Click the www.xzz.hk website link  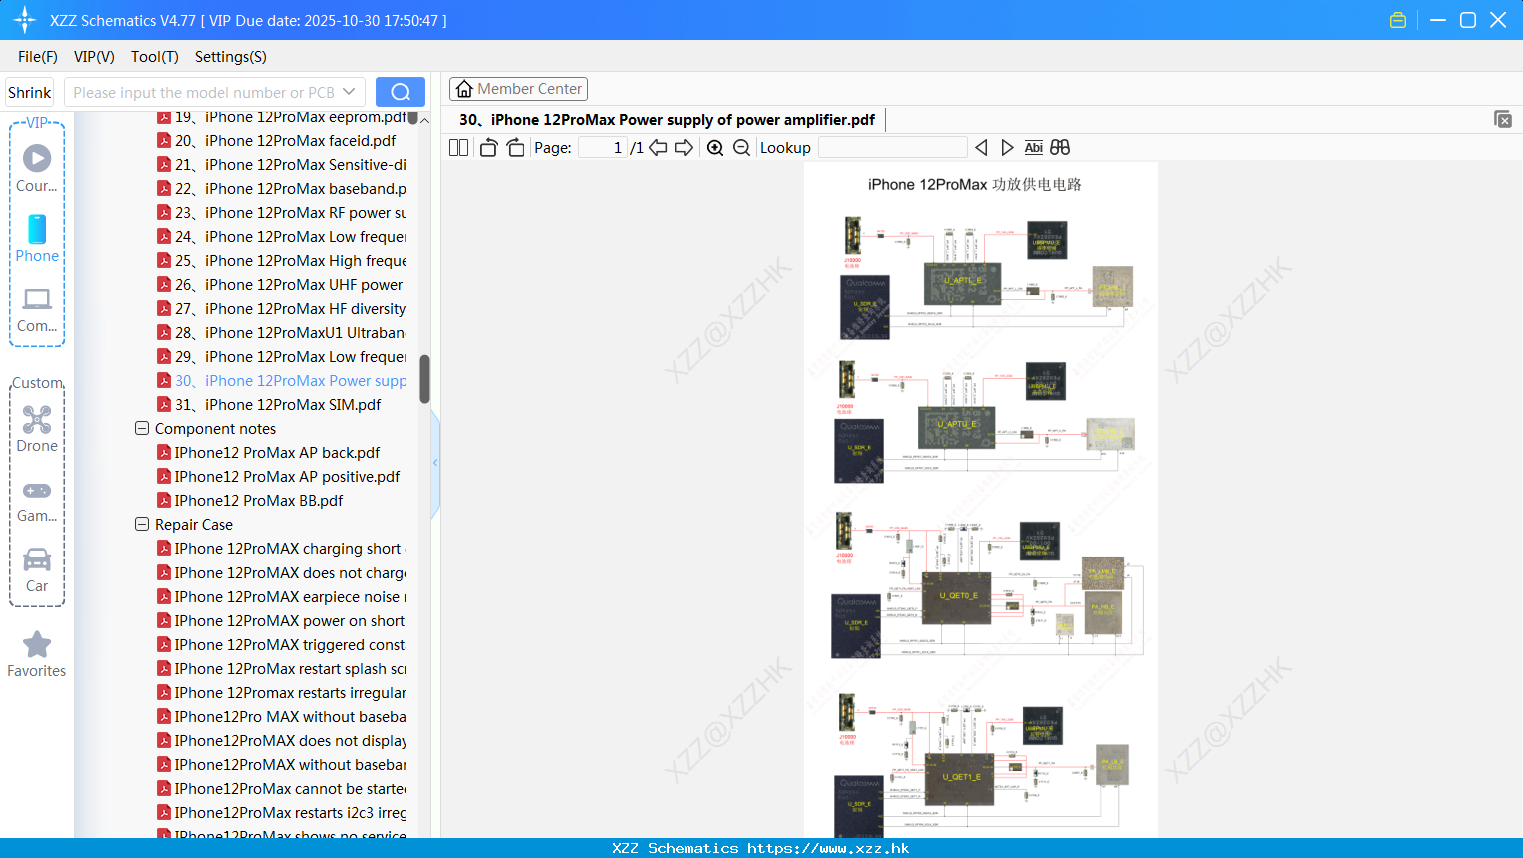828,848
